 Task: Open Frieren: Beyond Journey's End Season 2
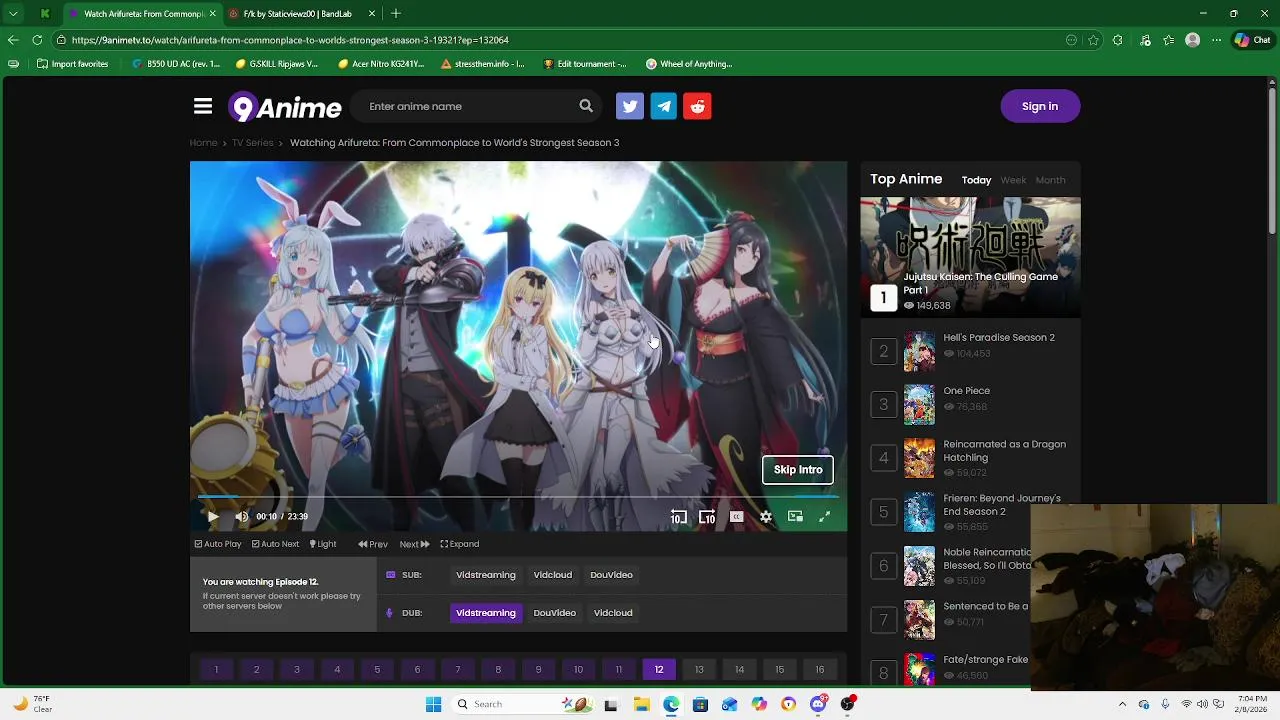1002,505
